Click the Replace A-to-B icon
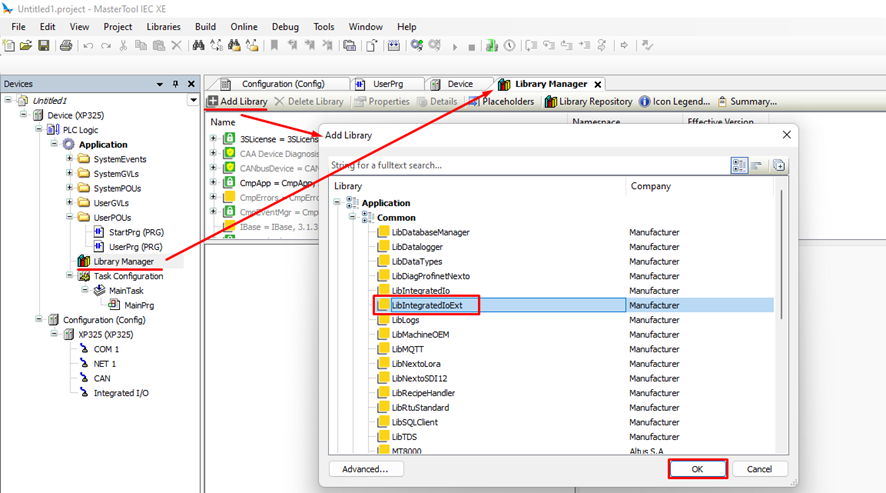 click(216, 46)
